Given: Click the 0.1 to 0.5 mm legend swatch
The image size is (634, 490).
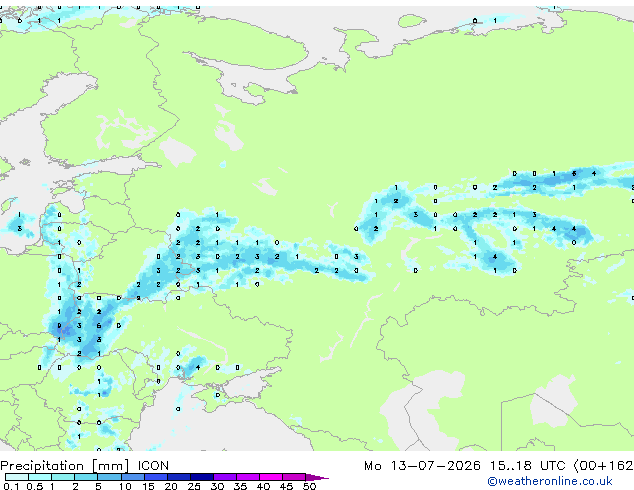Looking at the screenshot, I should [x=17, y=477].
